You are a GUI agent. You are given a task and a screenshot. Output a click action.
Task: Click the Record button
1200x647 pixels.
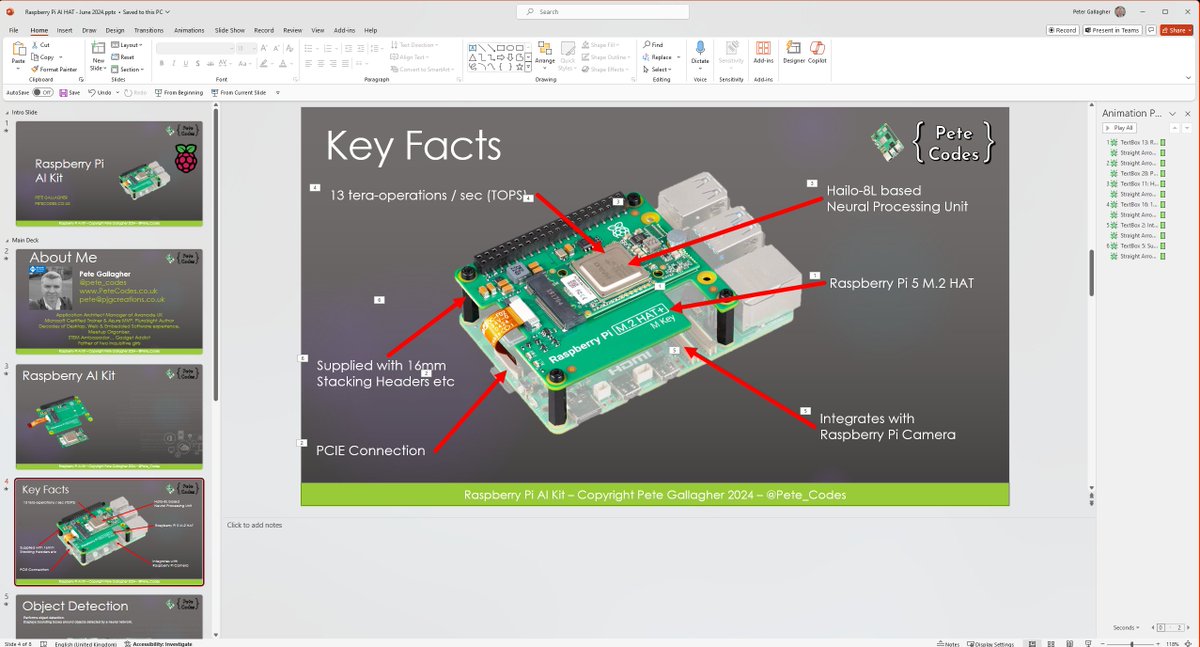click(1063, 30)
